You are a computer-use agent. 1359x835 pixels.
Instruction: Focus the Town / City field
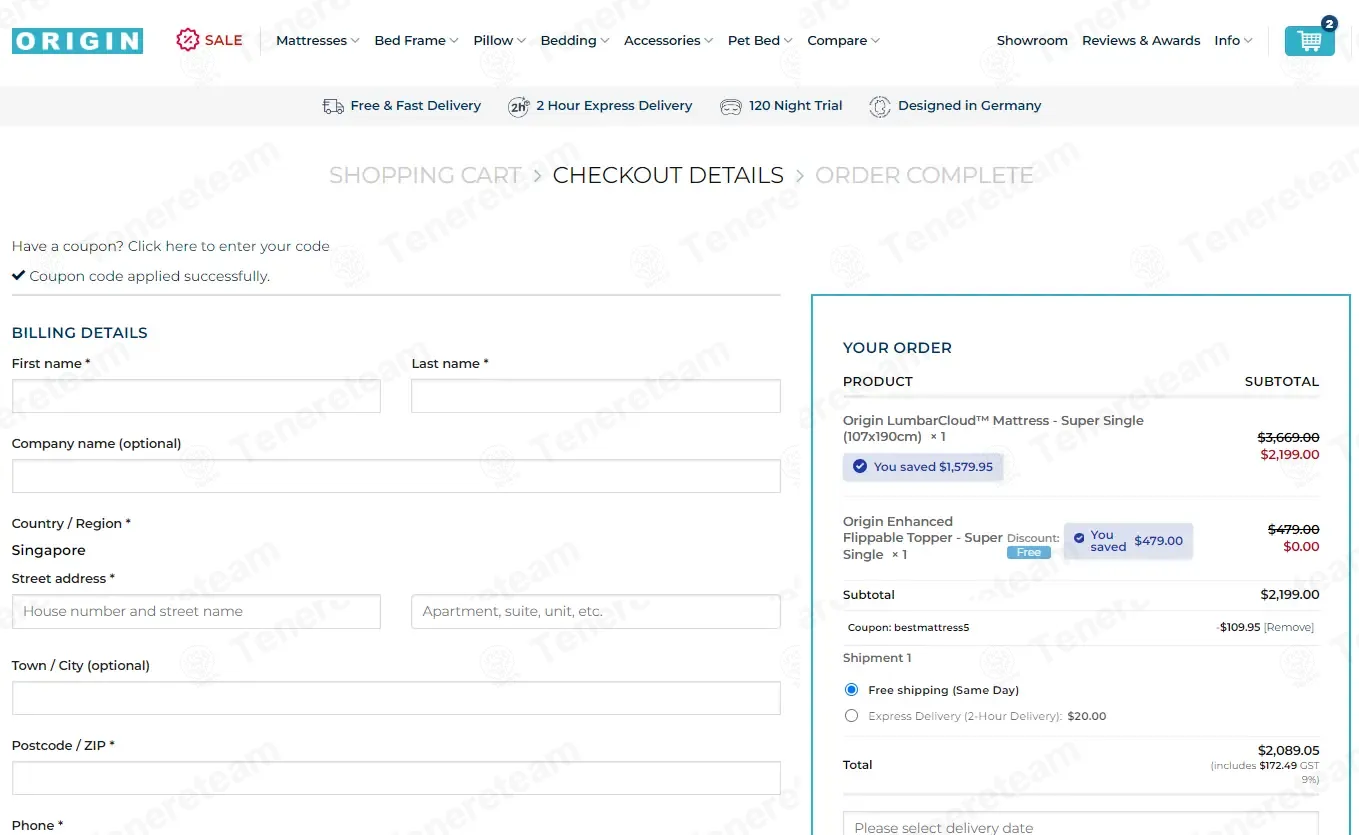[x=396, y=698]
